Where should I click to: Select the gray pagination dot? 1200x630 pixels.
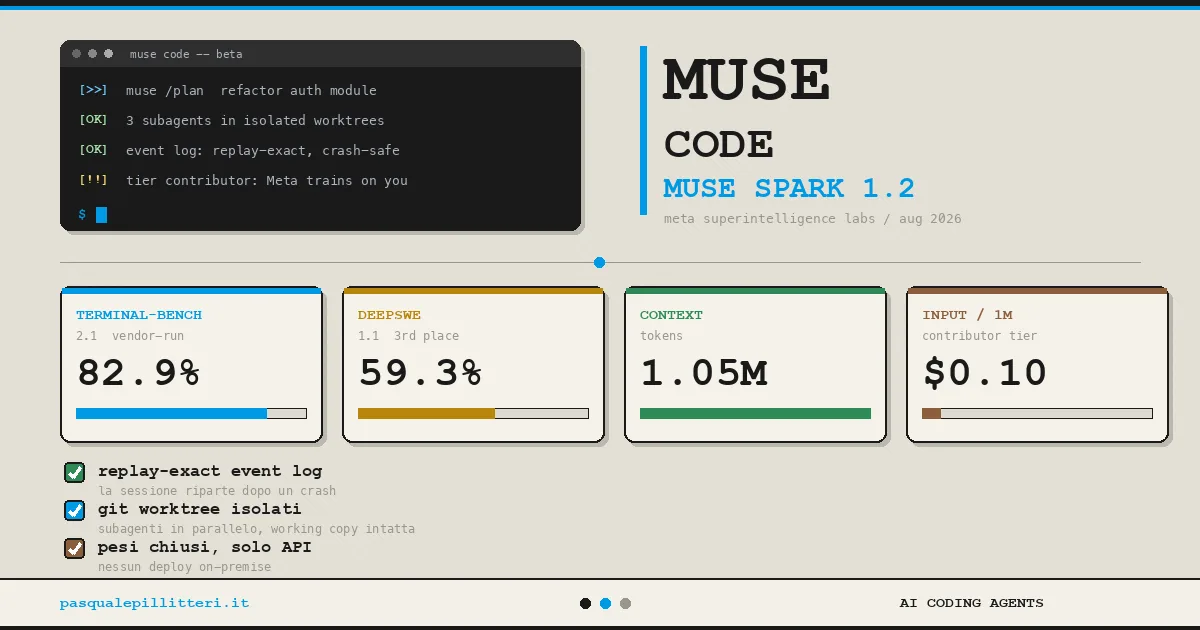tap(625, 603)
